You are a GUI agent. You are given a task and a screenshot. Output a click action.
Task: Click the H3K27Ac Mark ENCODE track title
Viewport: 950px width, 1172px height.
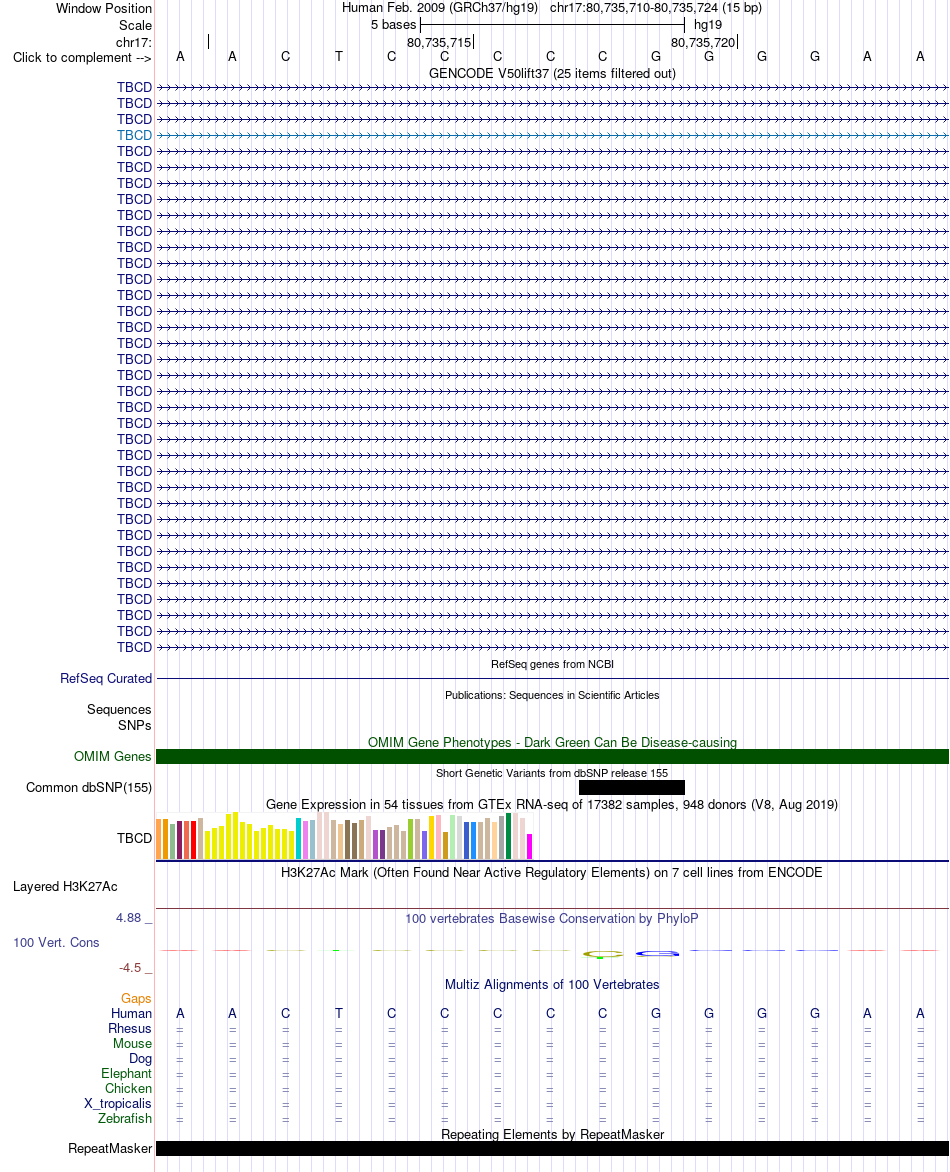click(x=552, y=872)
